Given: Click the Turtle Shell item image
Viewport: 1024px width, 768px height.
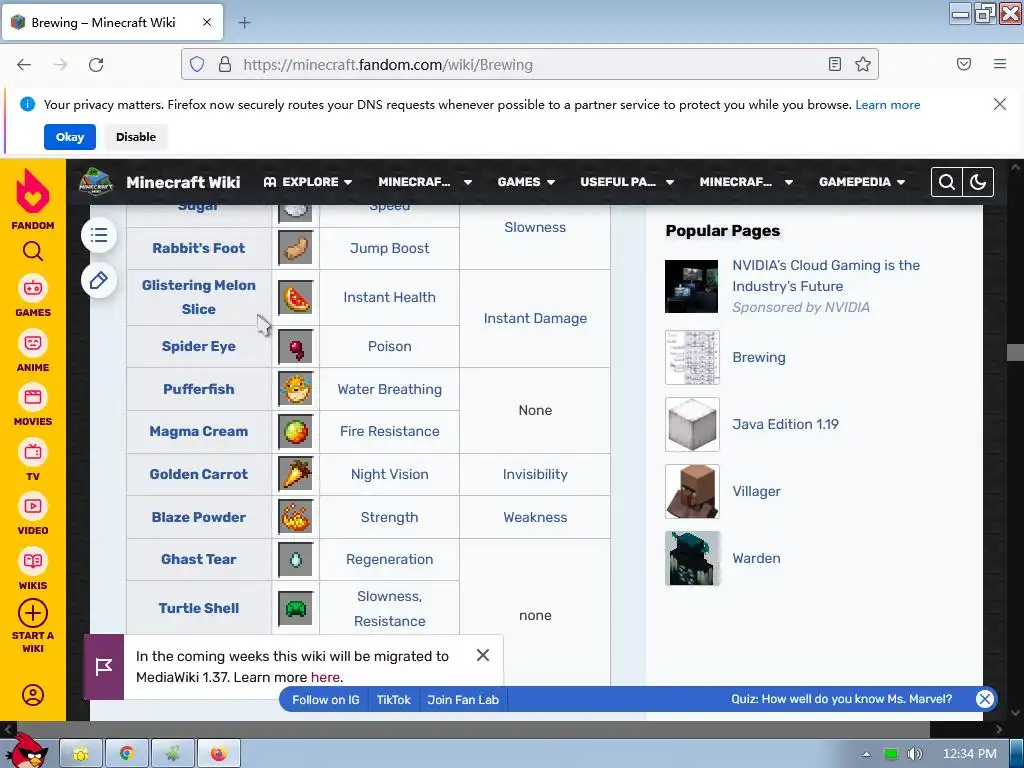Looking at the screenshot, I should click(x=296, y=609).
